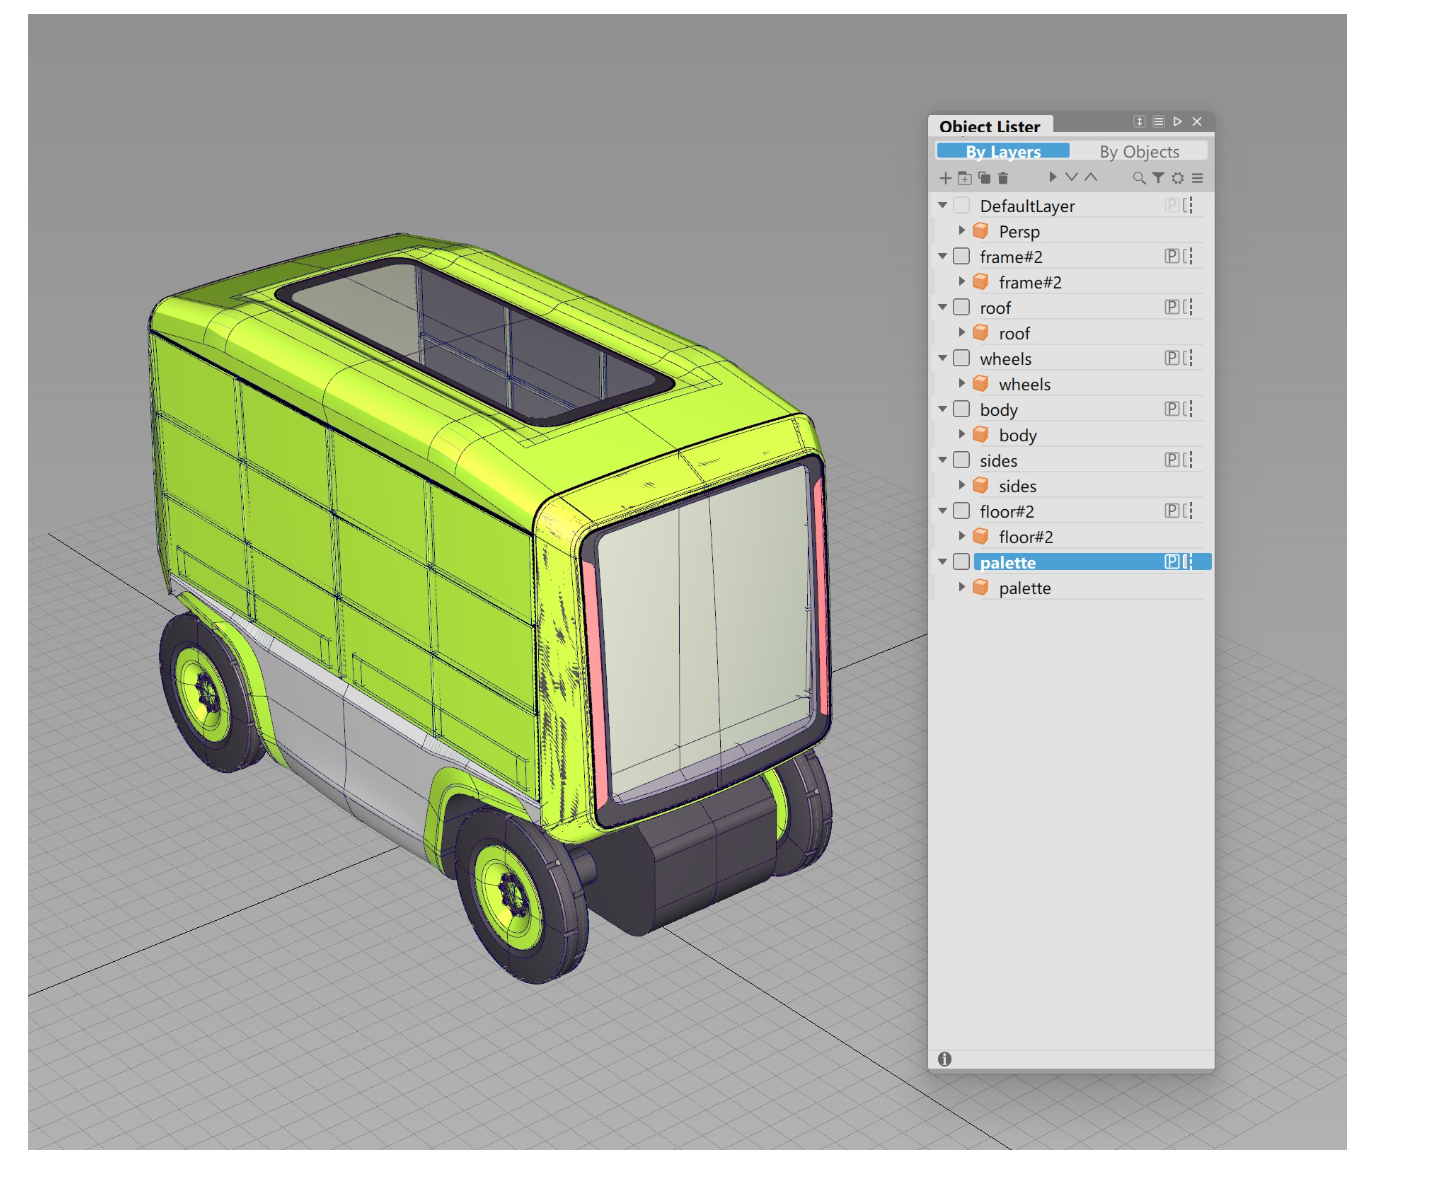Click the orange cube icon of palette object
The width and height of the screenshot is (1440, 1193).
tap(981, 588)
